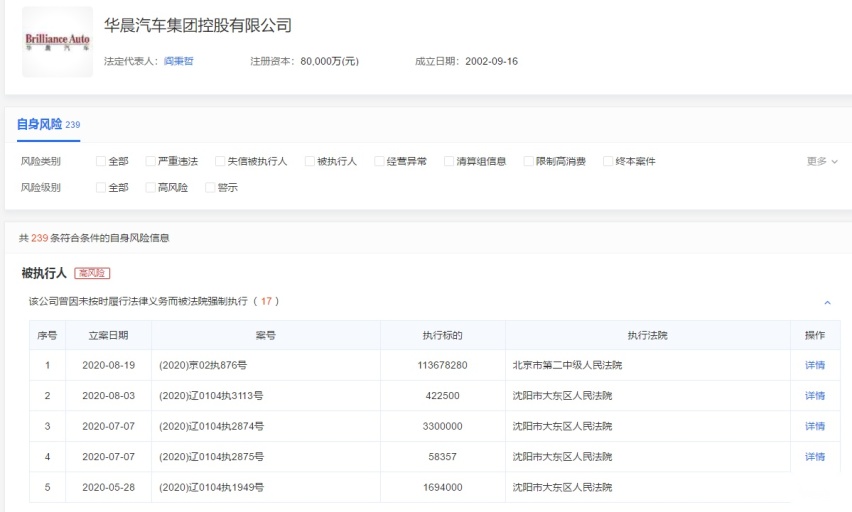
Task: Click the 立案日期 column header
Action: [x=109, y=335]
